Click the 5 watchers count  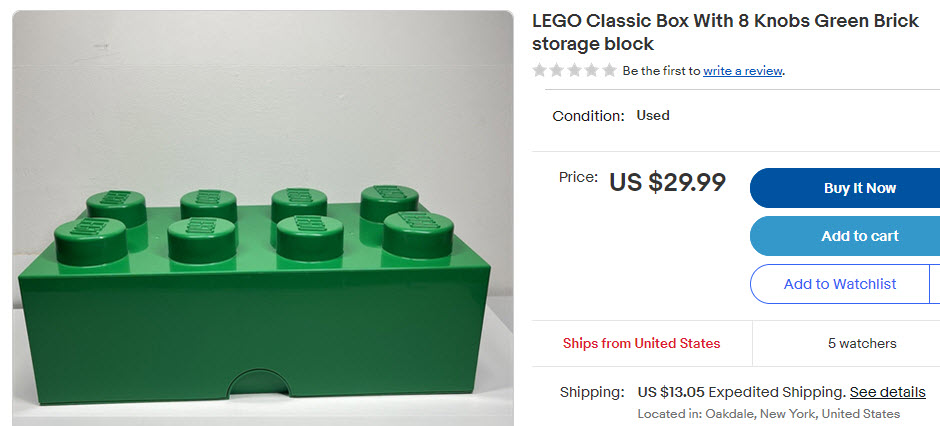click(x=862, y=343)
